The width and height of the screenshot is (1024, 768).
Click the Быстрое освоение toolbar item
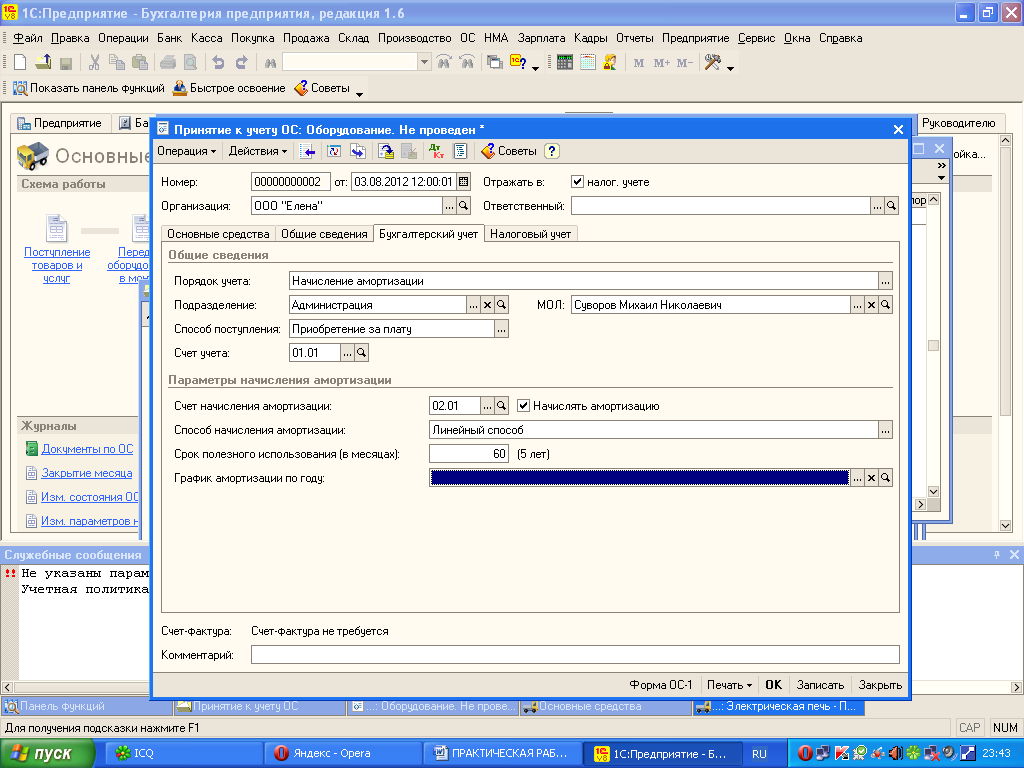(x=229, y=88)
